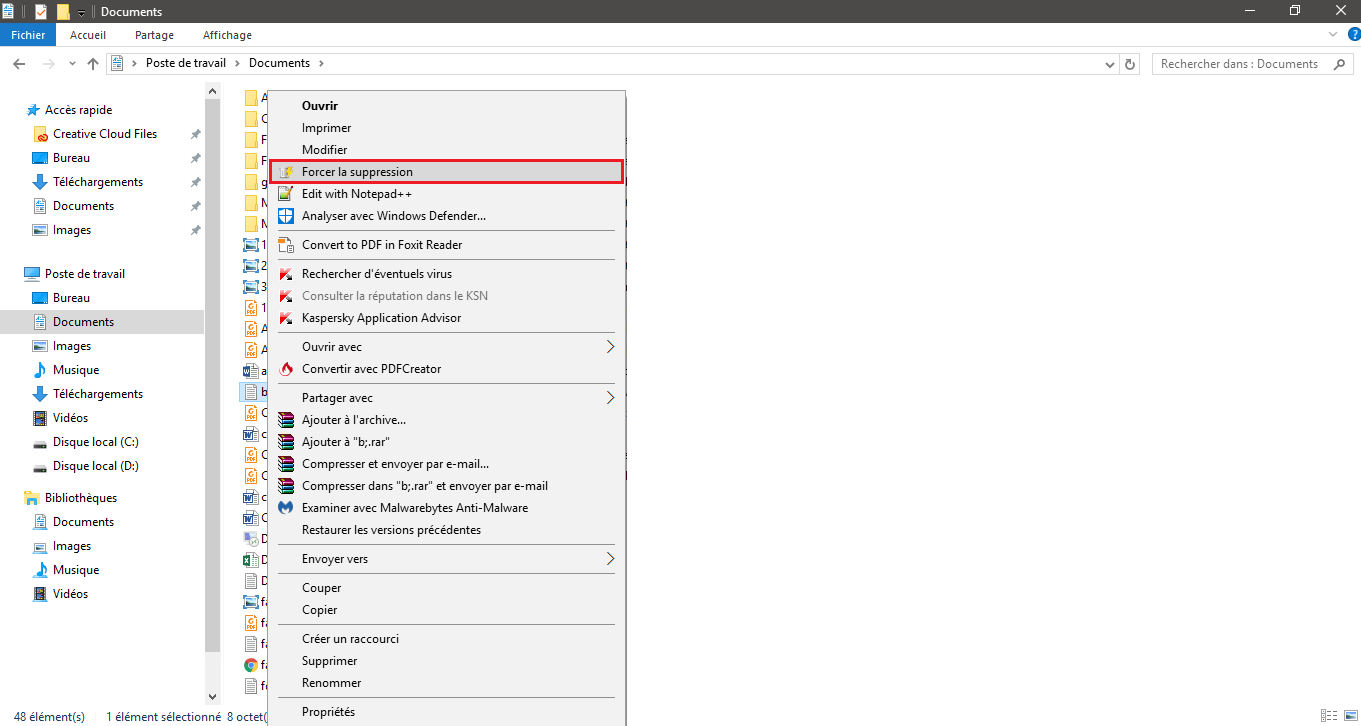
Task: Click the New folder icon in the title bar
Action: tap(63, 11)
